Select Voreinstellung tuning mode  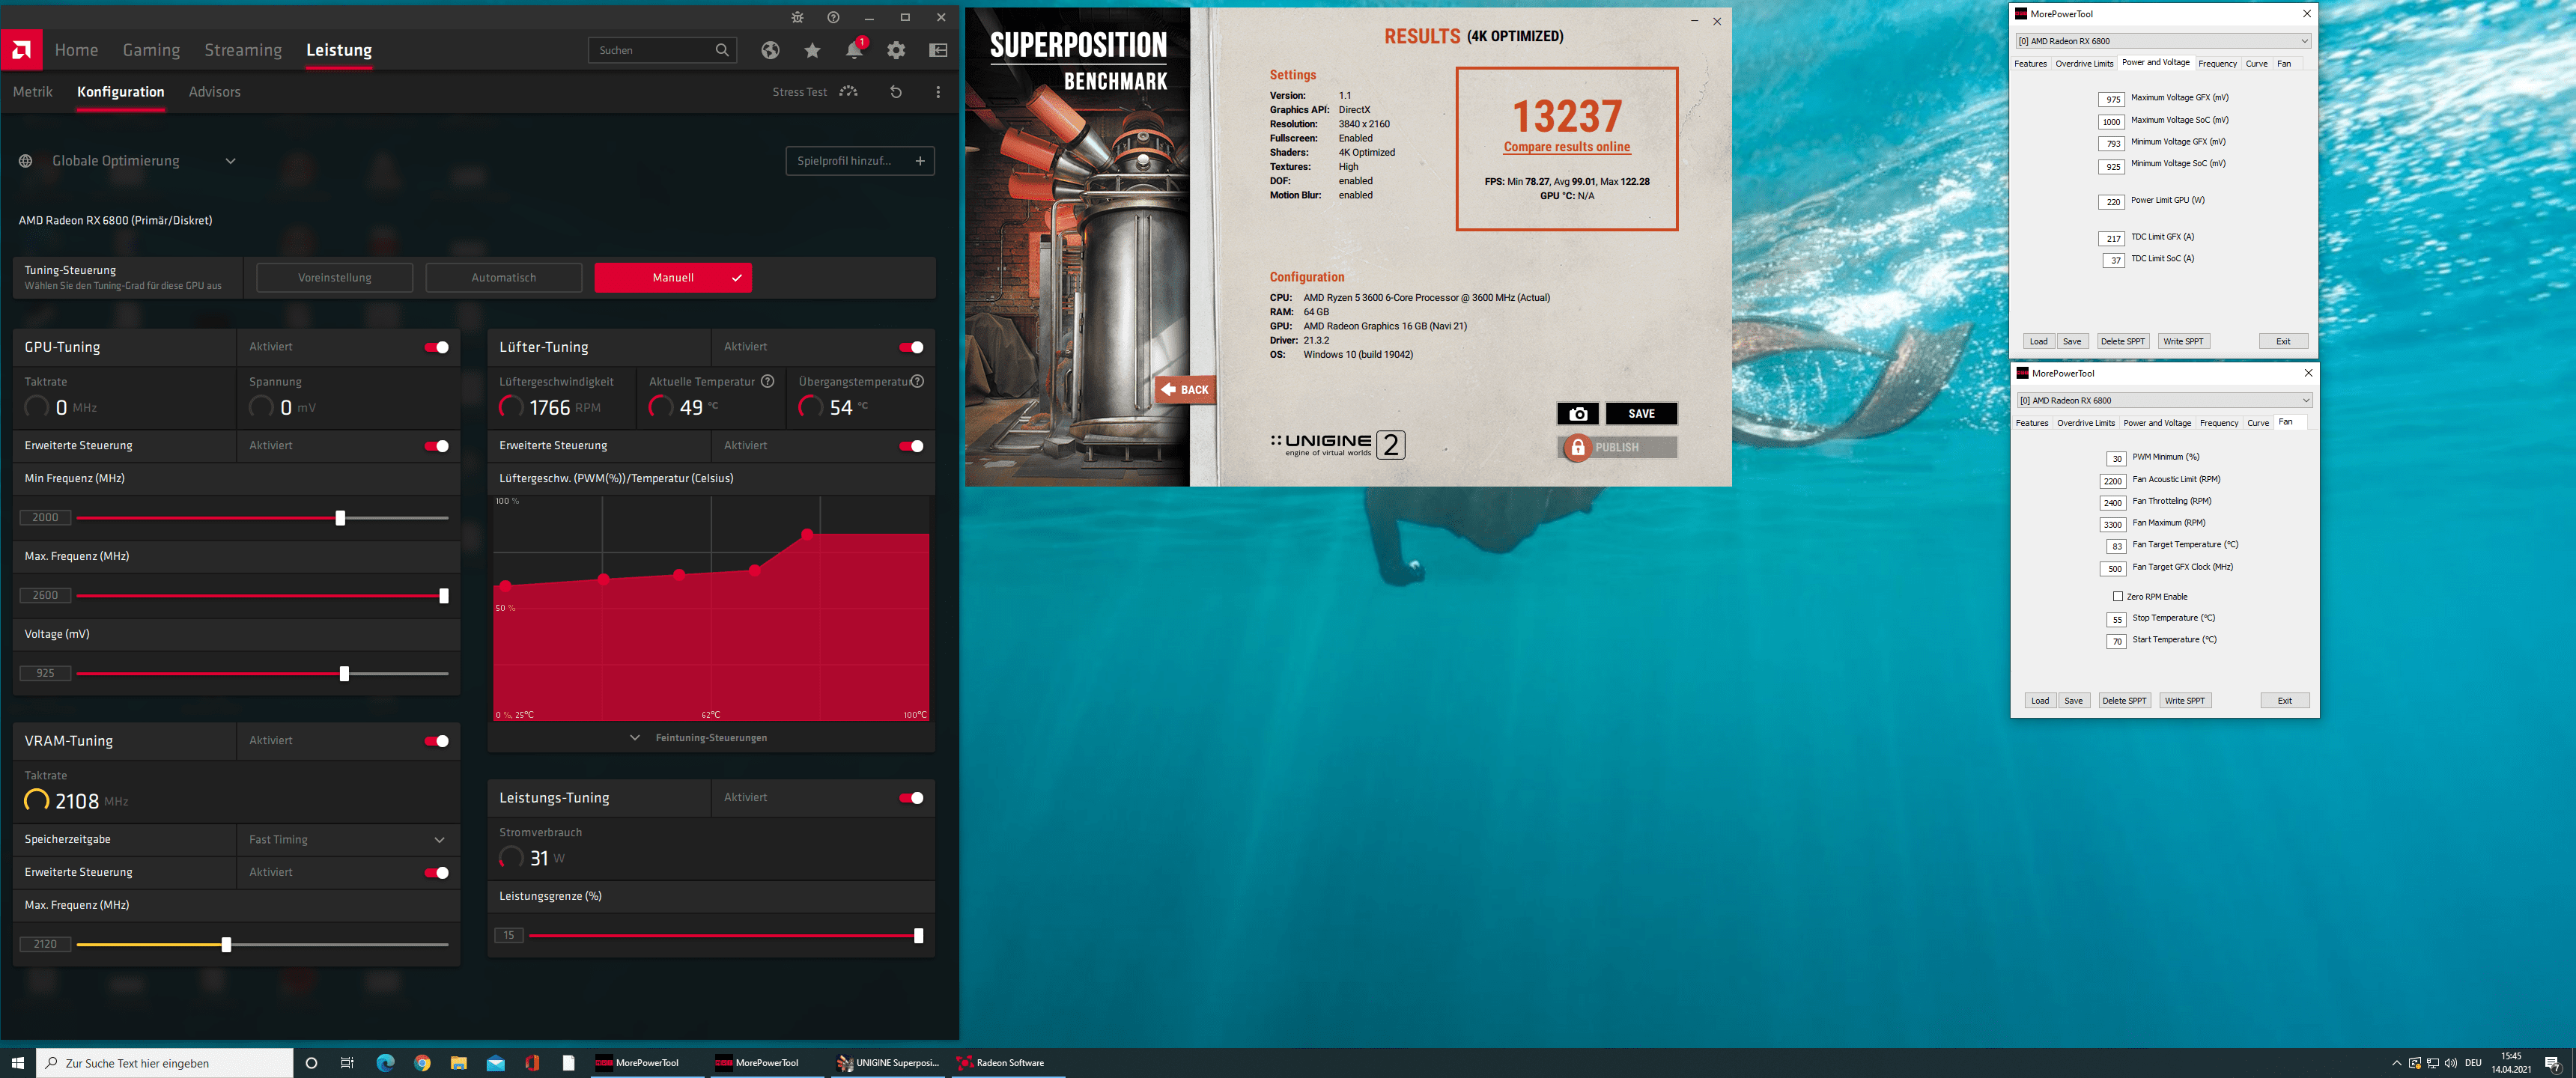tap(335, 277)
